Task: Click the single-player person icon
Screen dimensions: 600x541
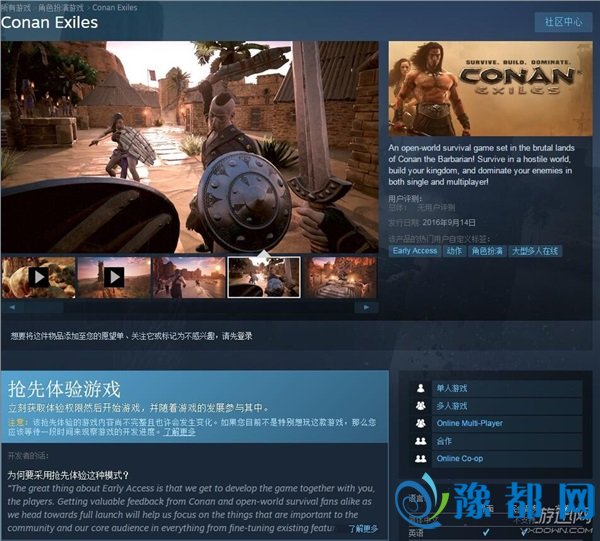Action: coord(418,388)
